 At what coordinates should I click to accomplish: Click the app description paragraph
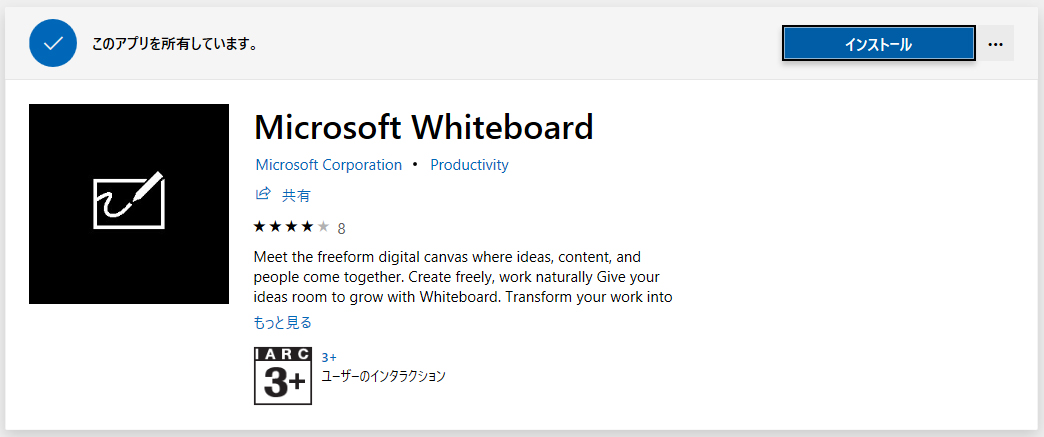[463, 276]
